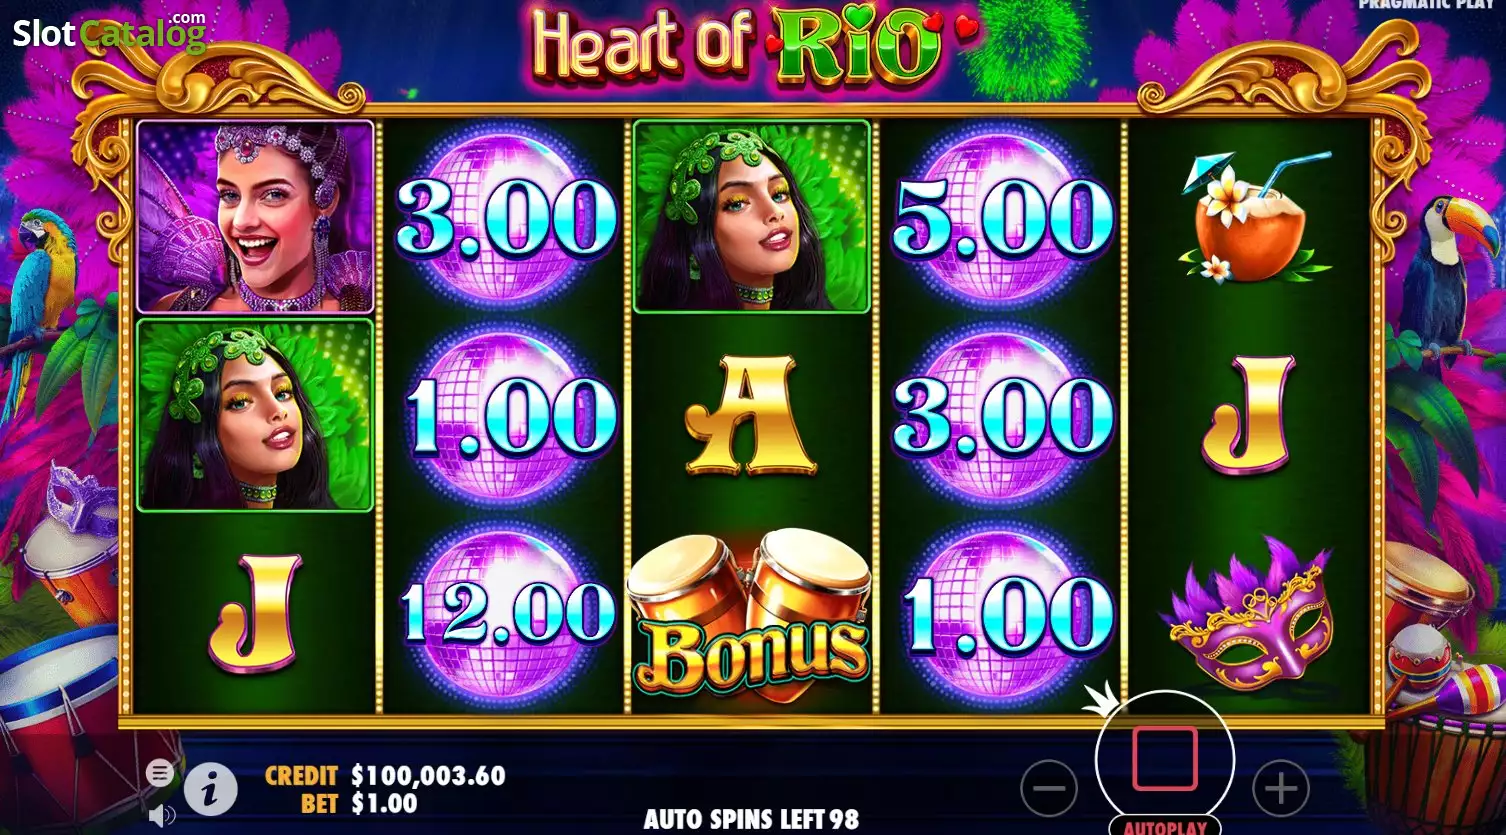Click the Bonus bongo drums symbol

click(x=751, y=612)
